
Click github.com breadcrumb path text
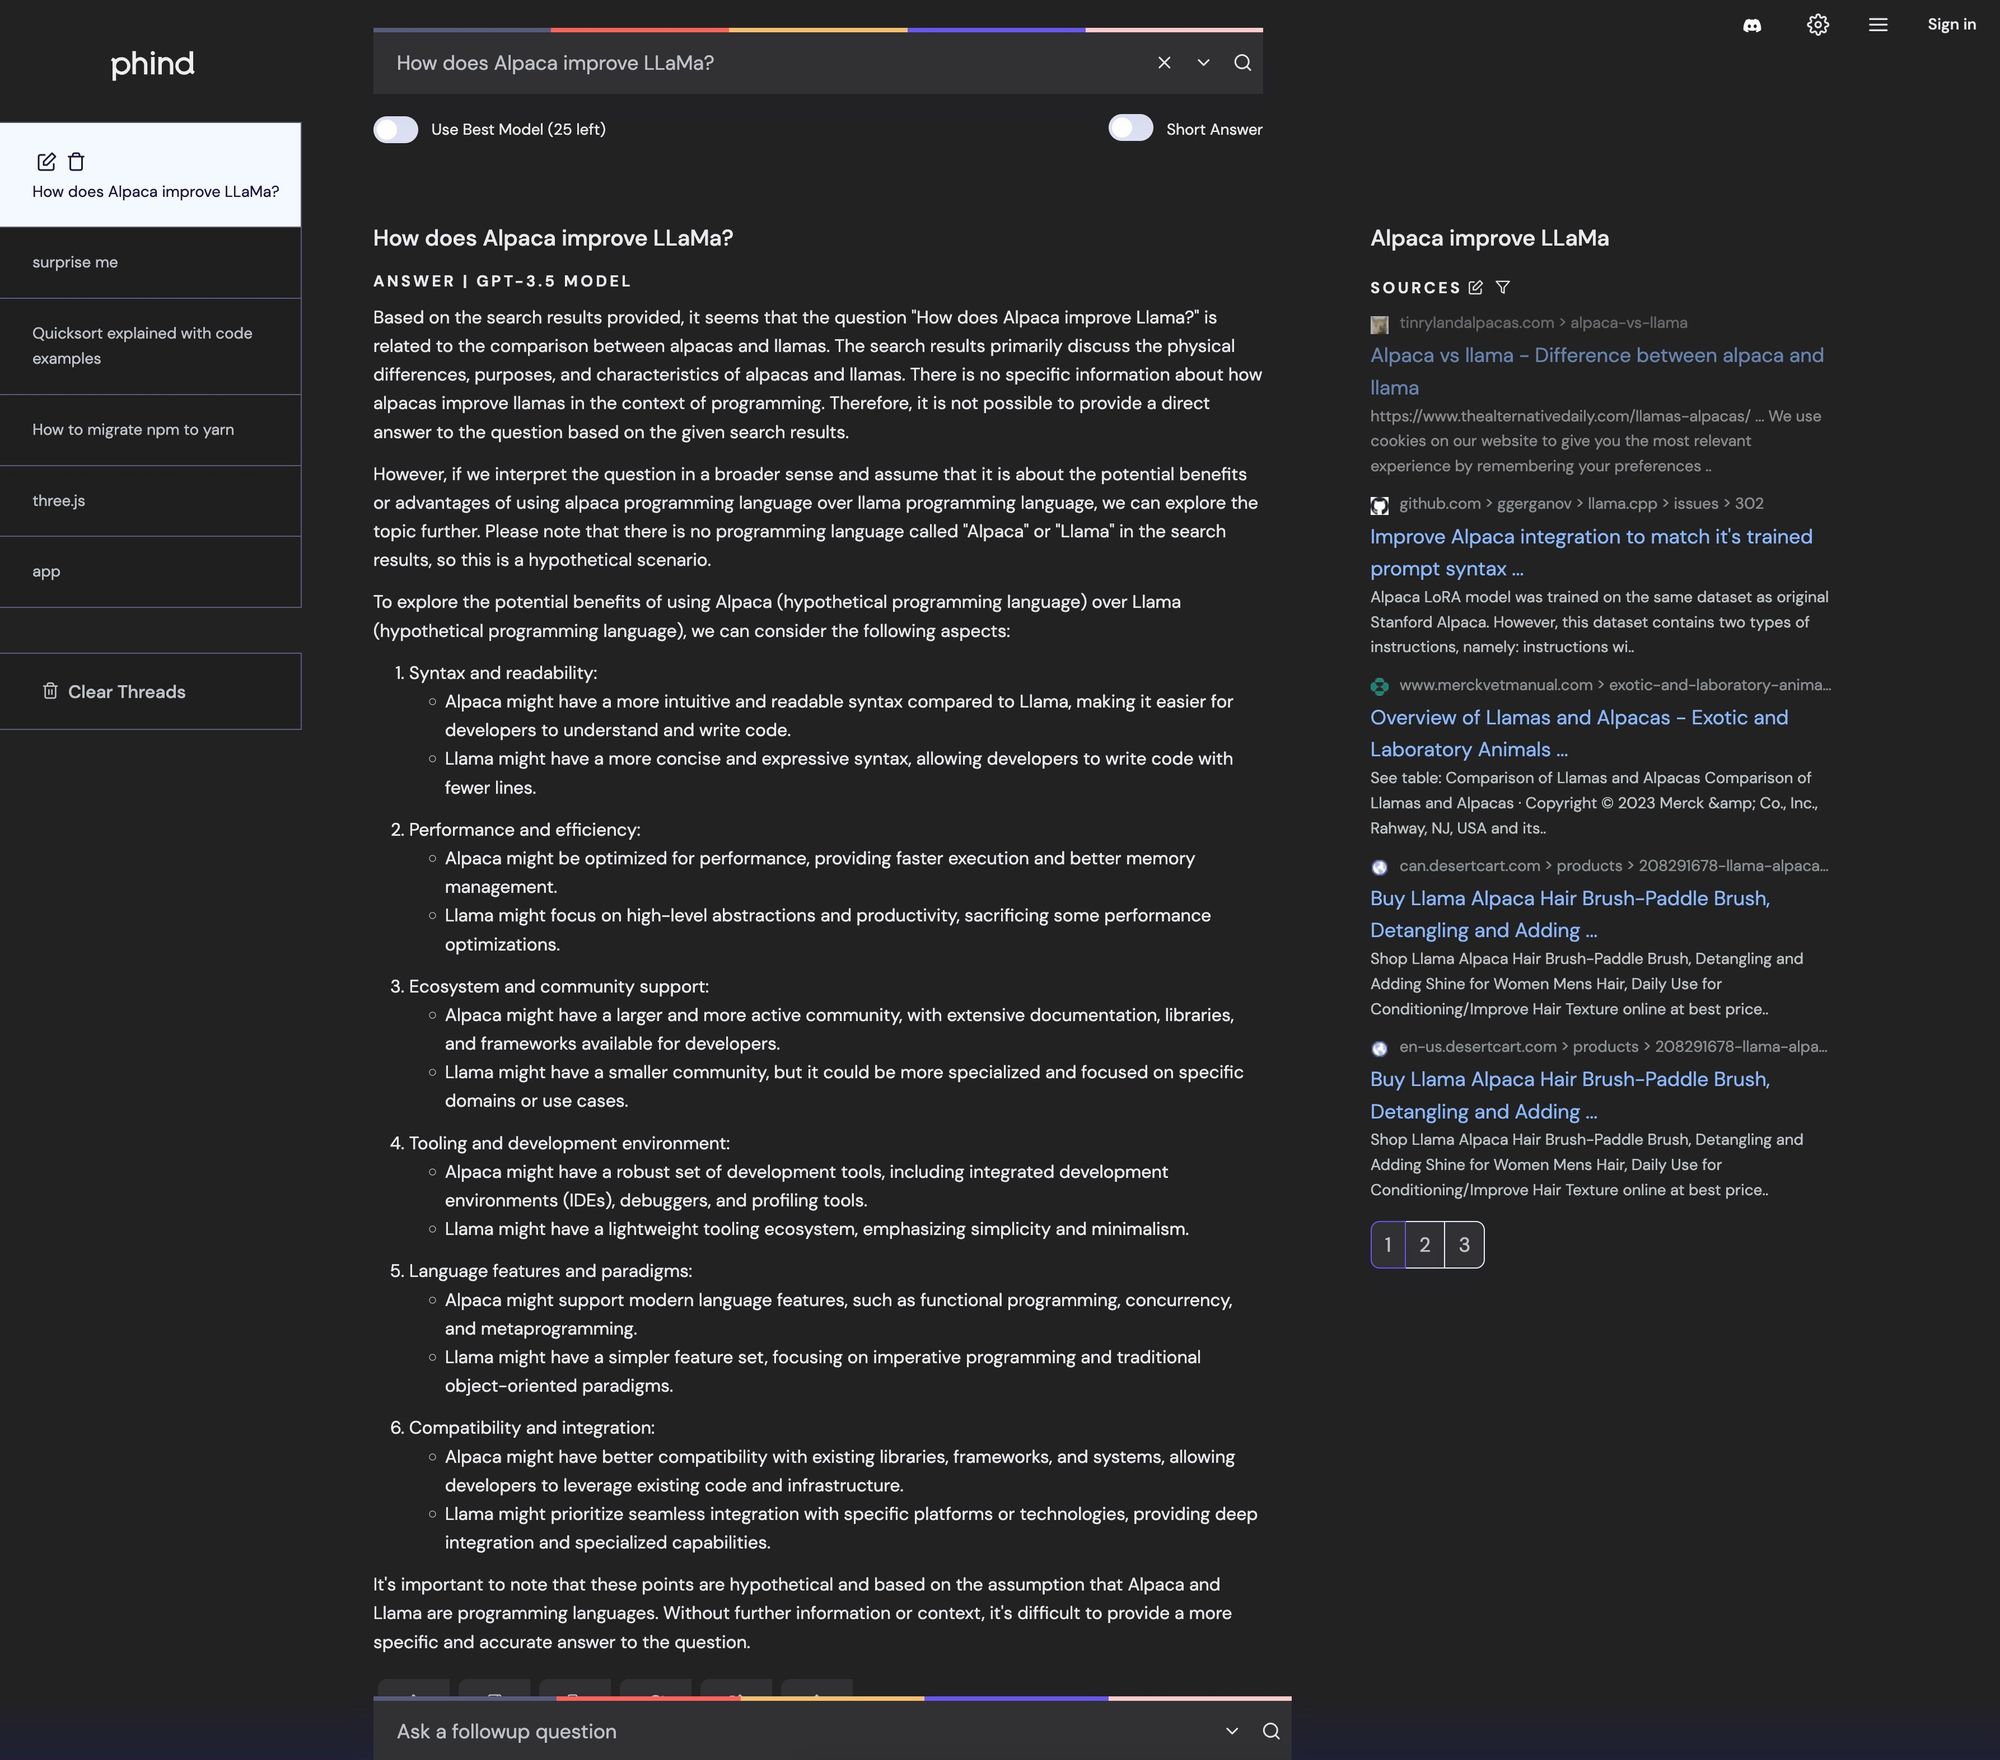click(1581, 504)
